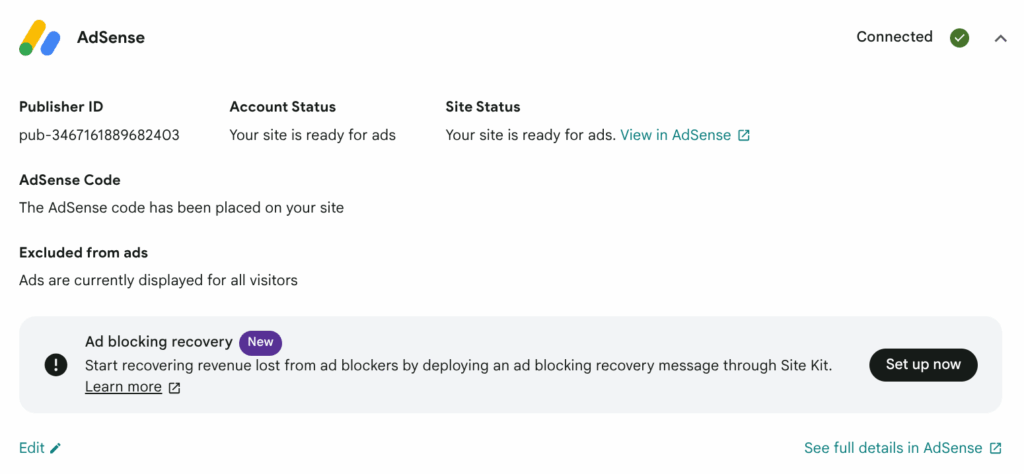
Task: Collapse the AdSense section with the chevron
Action: click(1000, 38)
